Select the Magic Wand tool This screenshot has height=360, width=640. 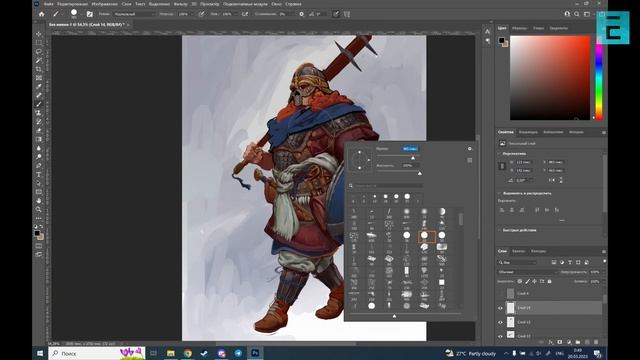[x=39, y=60]
